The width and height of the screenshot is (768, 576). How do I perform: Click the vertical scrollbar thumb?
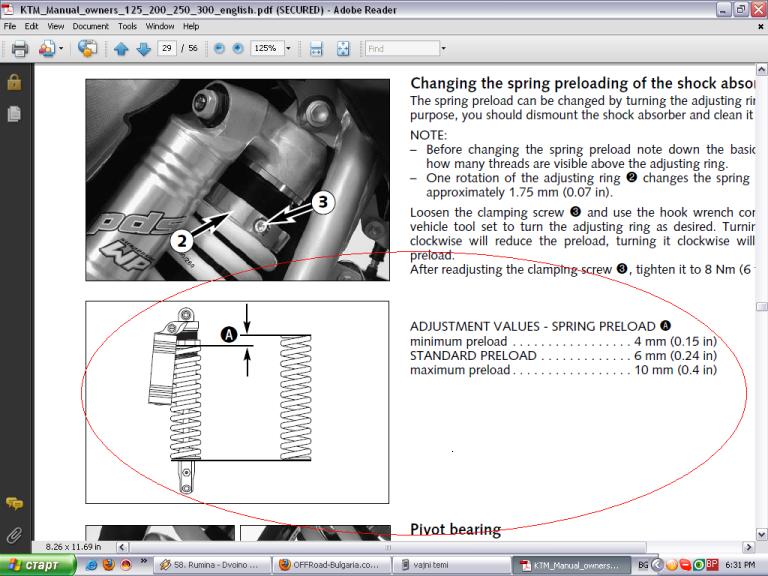point(761,307)
